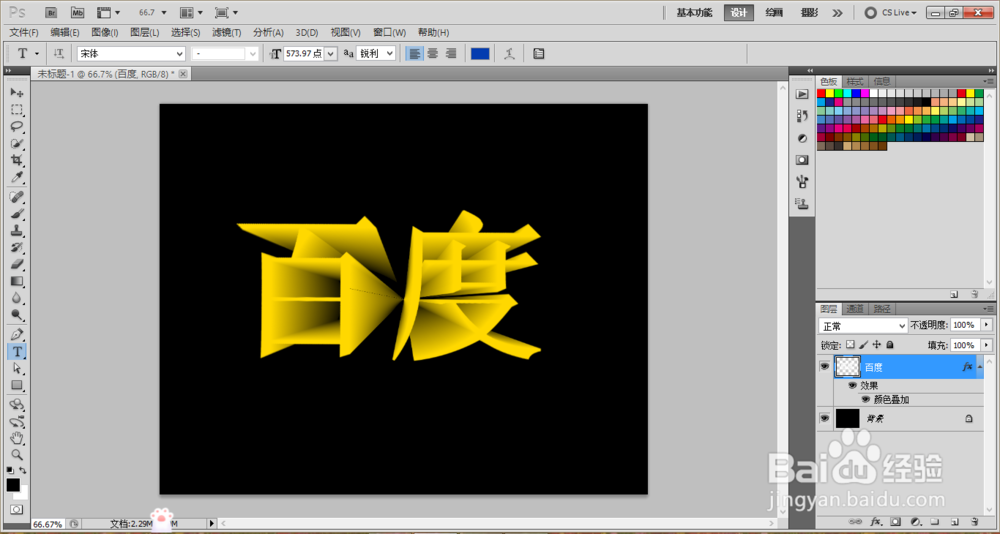Toggle text orientation button
The image size is (1000, 534).
(59, 54)
